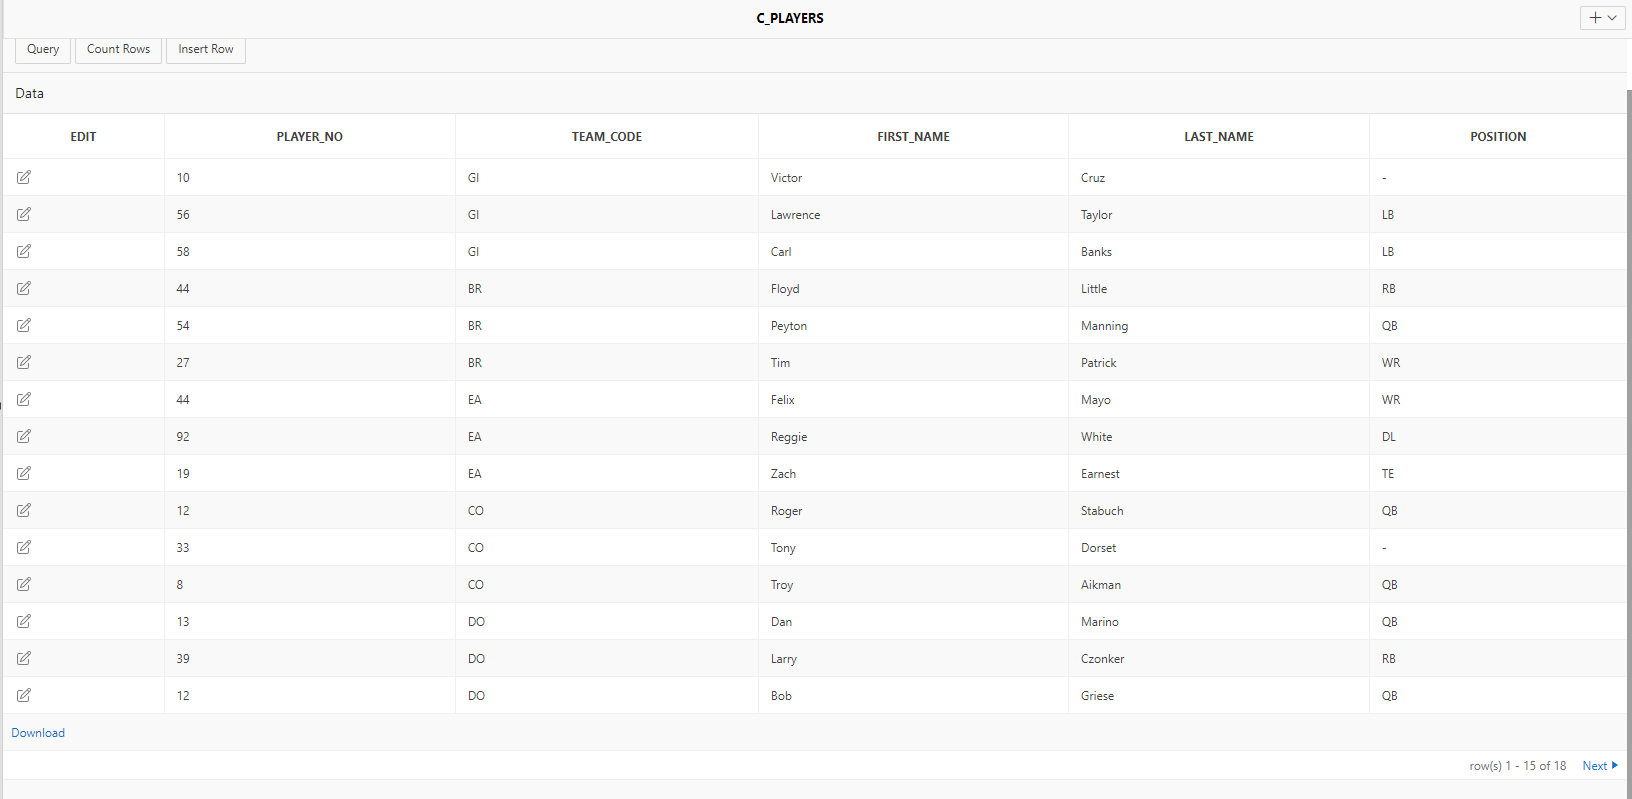Edit the Larry Czonker row

tap(24, 658)
